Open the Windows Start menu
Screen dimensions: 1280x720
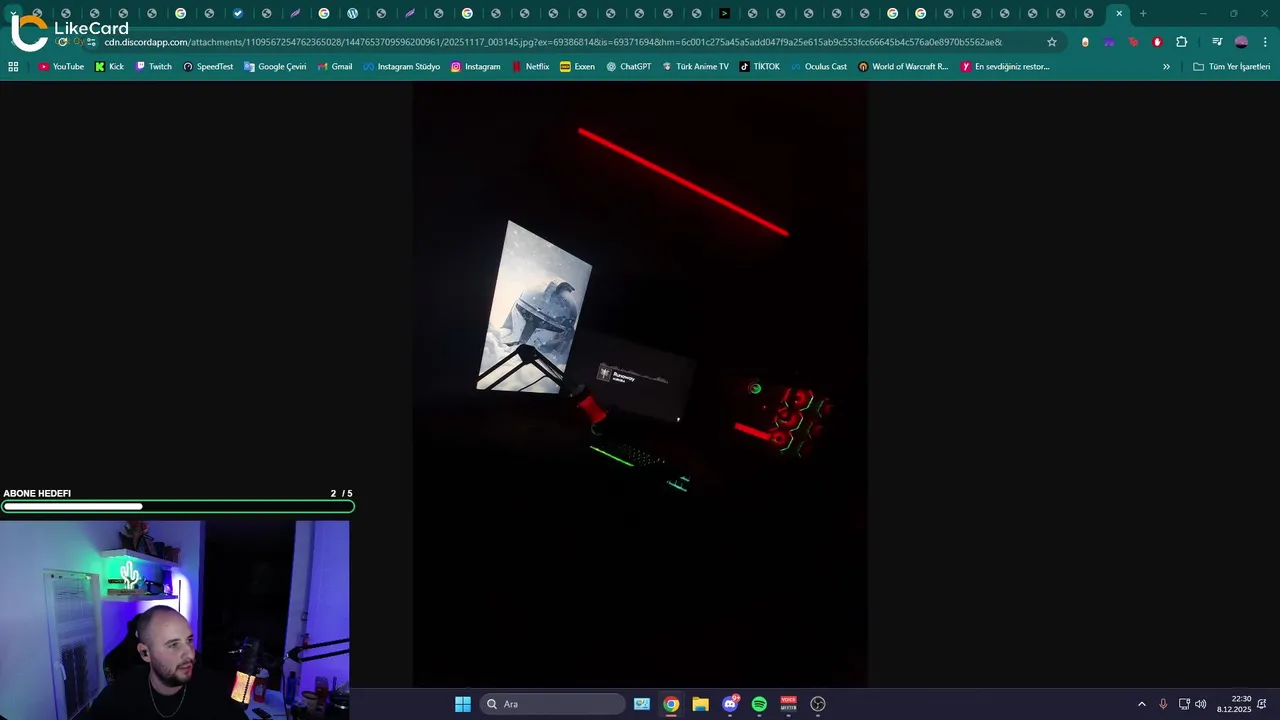[x=463, y=704]
